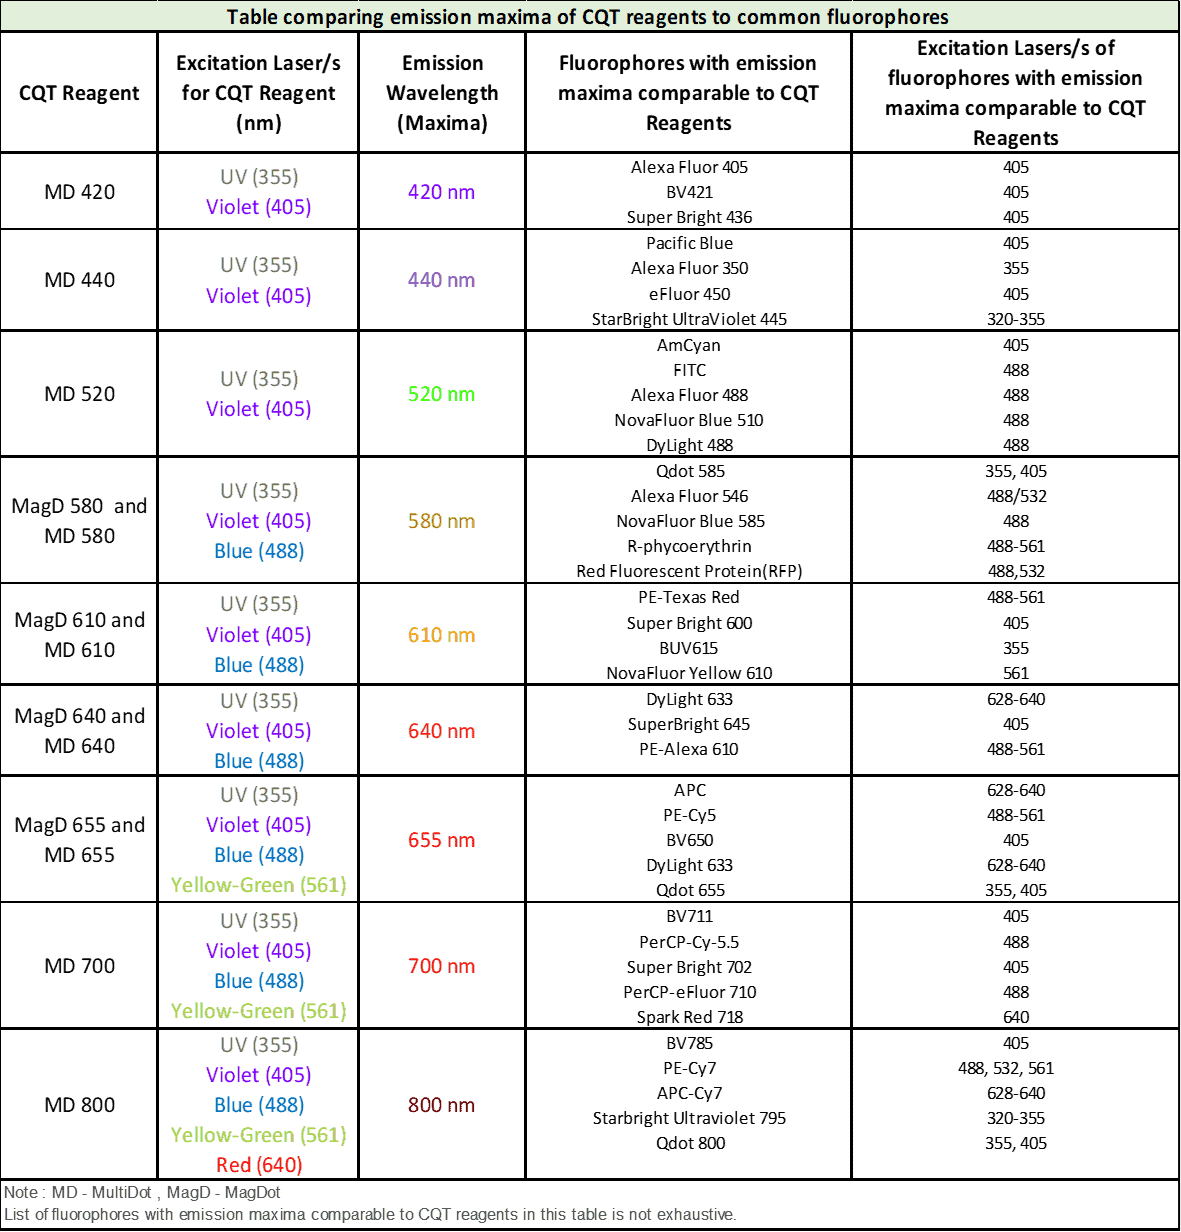This screenshot has height=1232, width=1181.
Task: Click the 'MagD 610 and MD 610' cell
Action: point(79,635)
